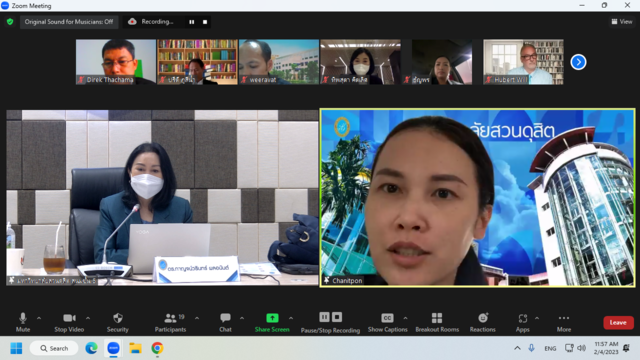Screen dimensions: 640x360
Task: Open Microsoft Edge from taskbar
Action: pyautogui.click(x=91, y=348)
